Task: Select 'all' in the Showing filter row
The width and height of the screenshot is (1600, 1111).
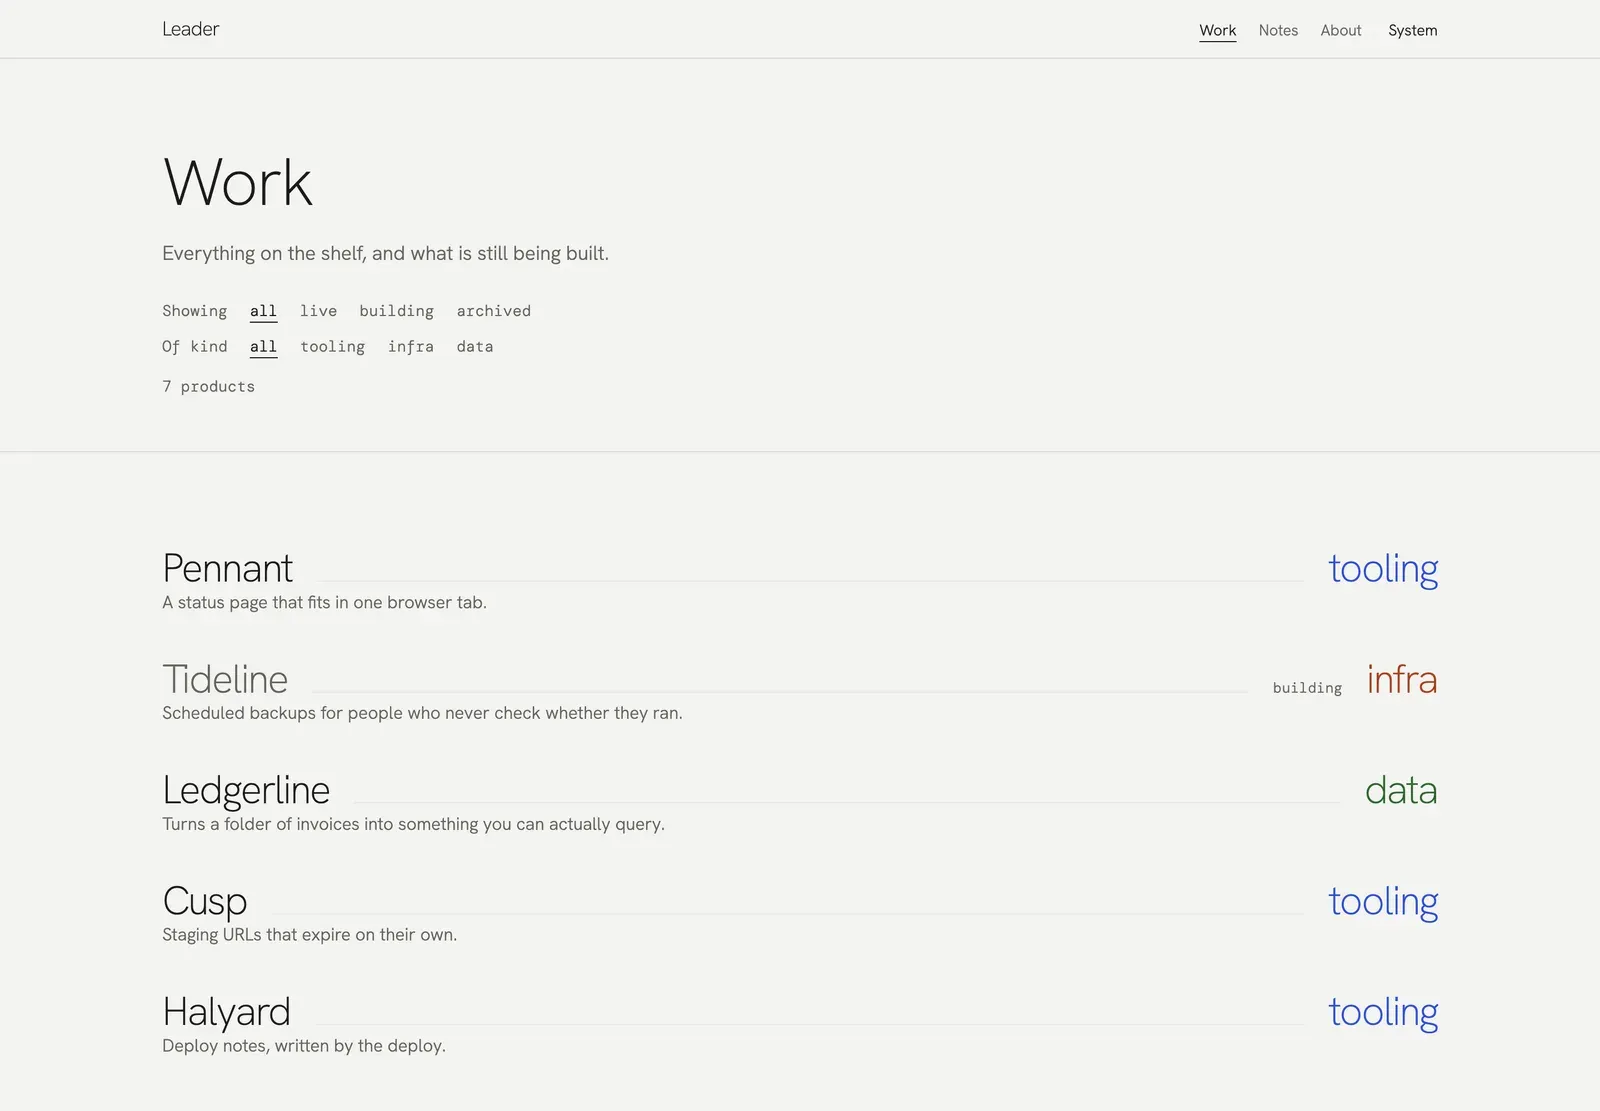Action: click(263, 311)
